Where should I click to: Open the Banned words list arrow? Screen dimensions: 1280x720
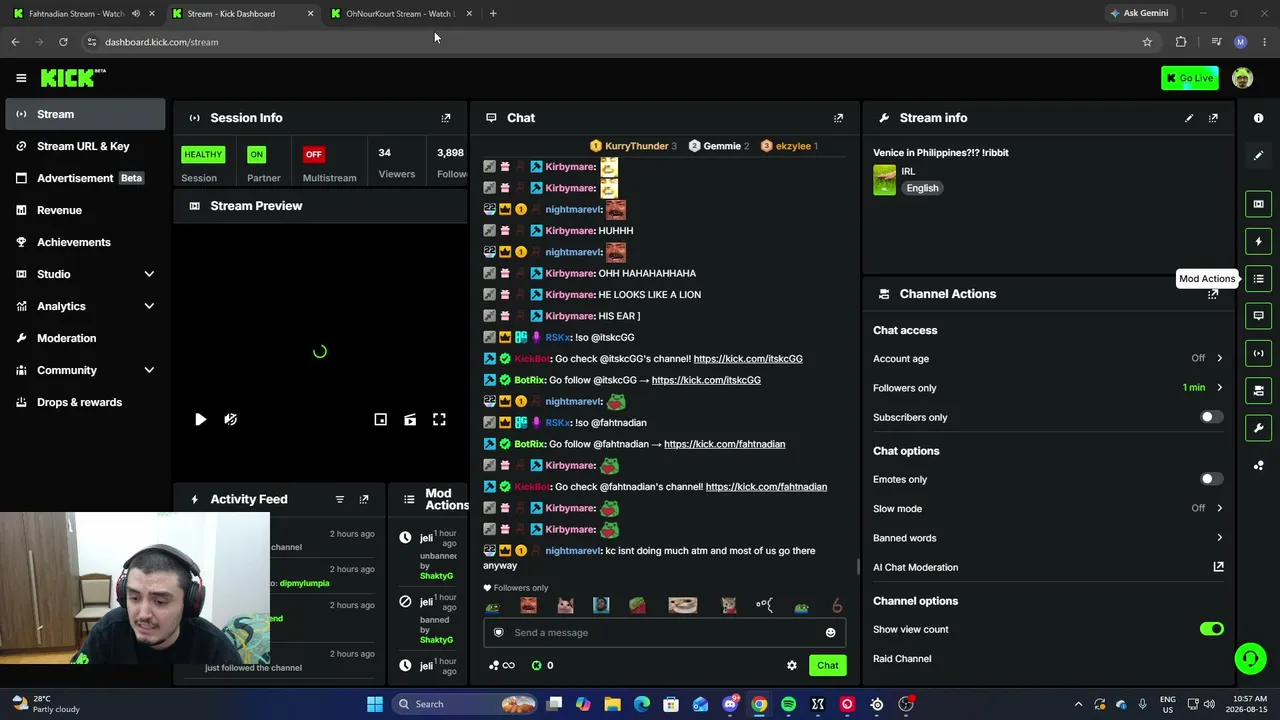(x=1219, y=538)
